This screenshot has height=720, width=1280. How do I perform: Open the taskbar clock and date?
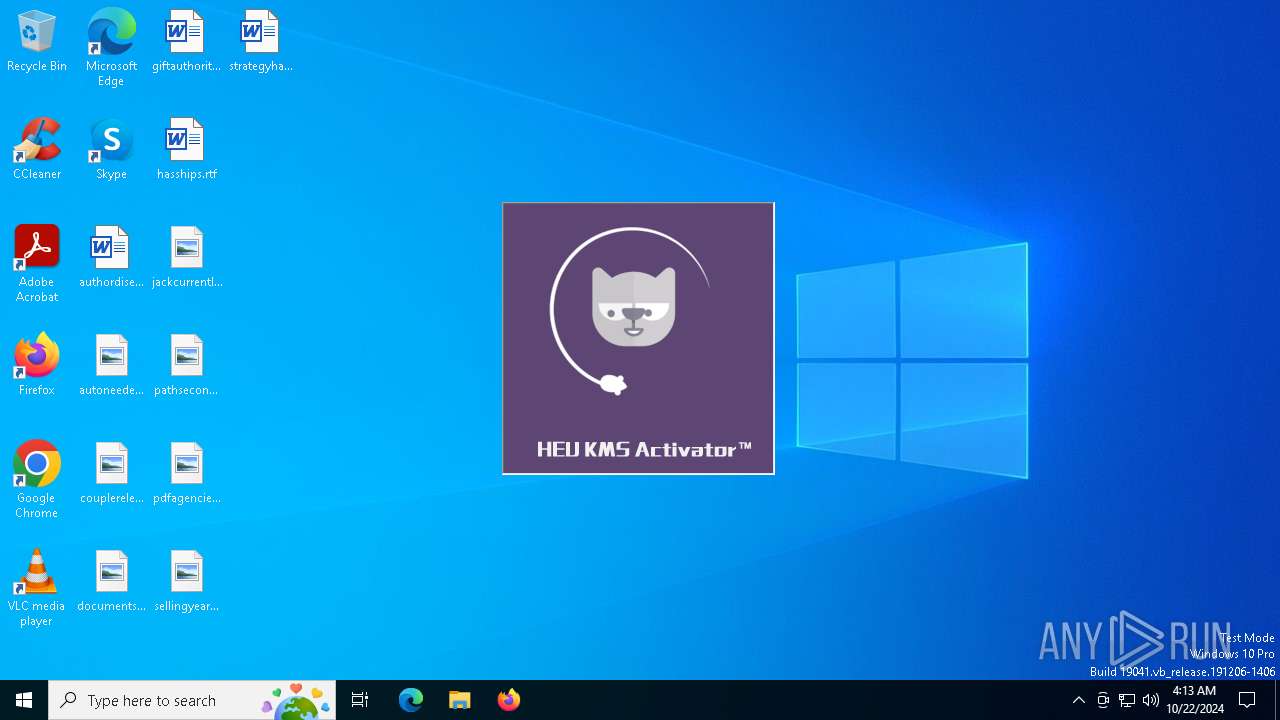(1195, 700)
